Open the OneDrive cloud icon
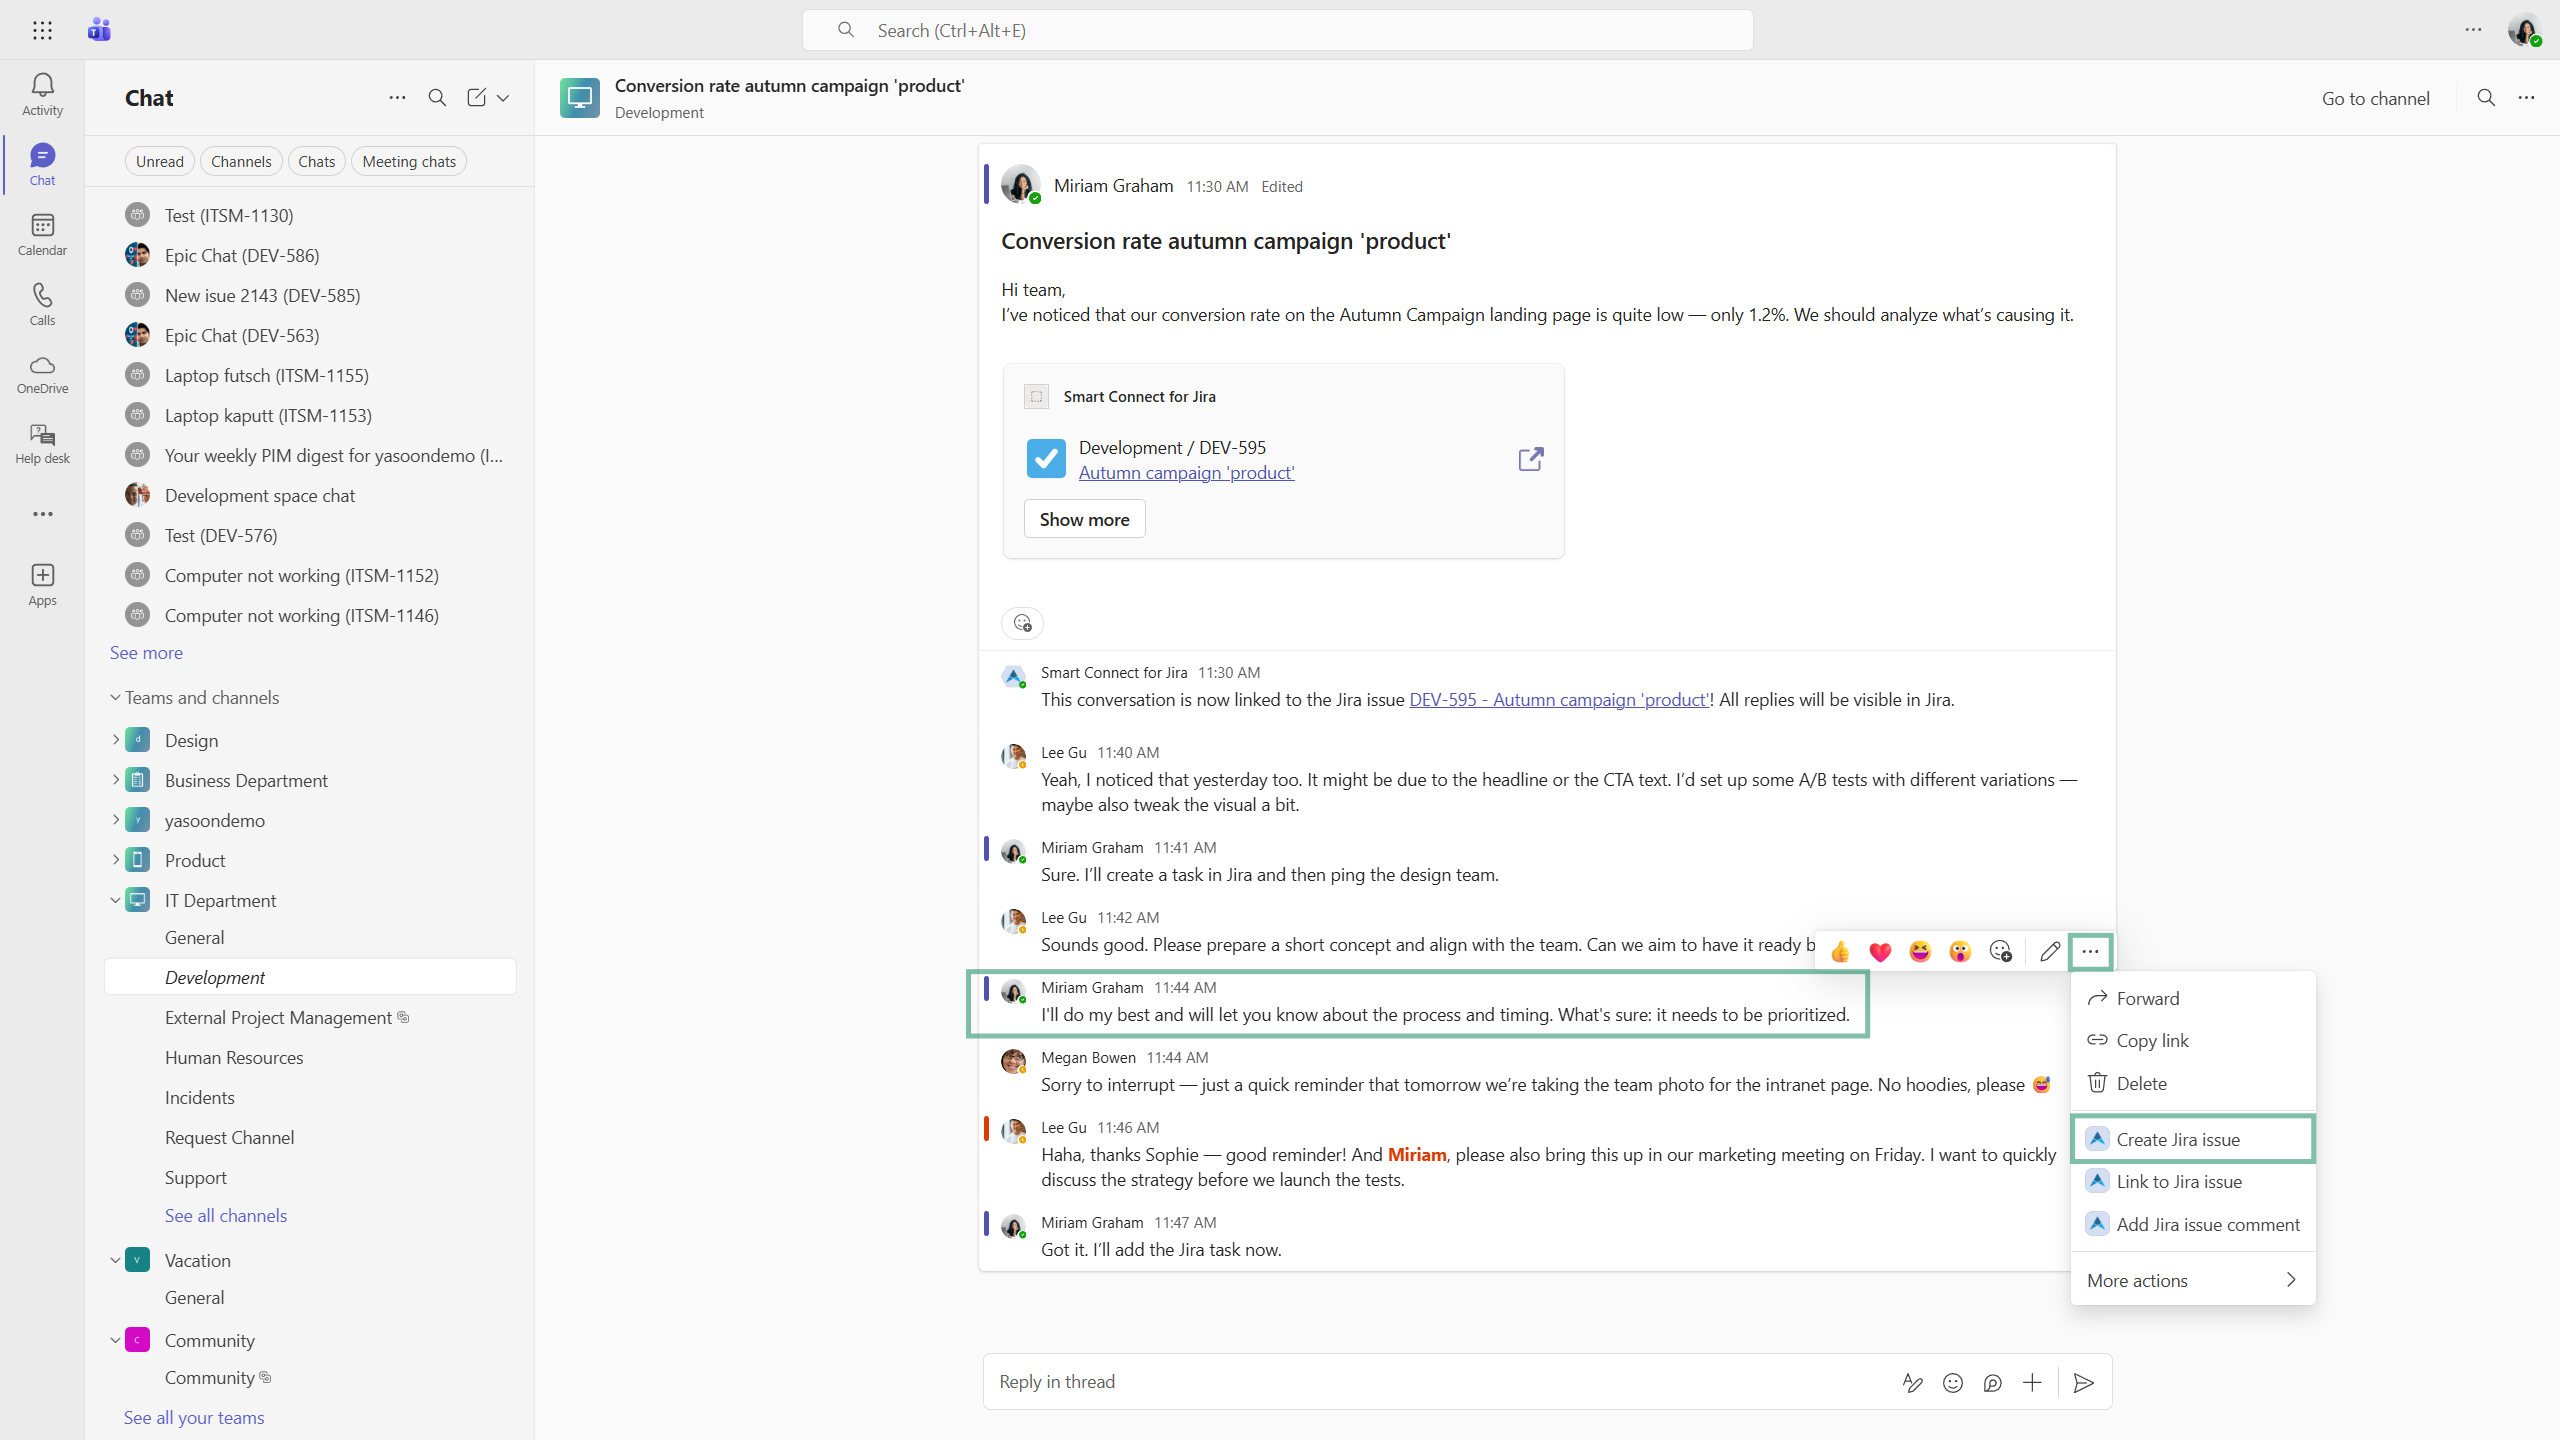Viewport: 2560px width, 1440px height. click(x=42, y=374)
